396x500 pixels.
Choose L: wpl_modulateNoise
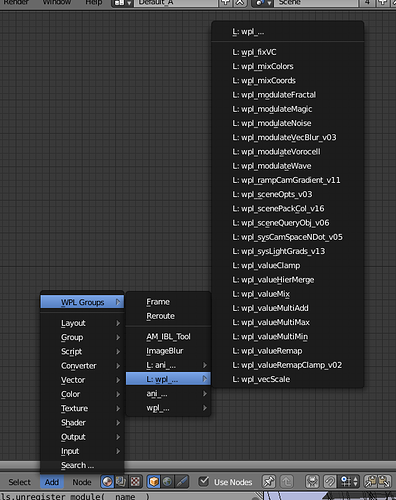[x=288, y=123]
